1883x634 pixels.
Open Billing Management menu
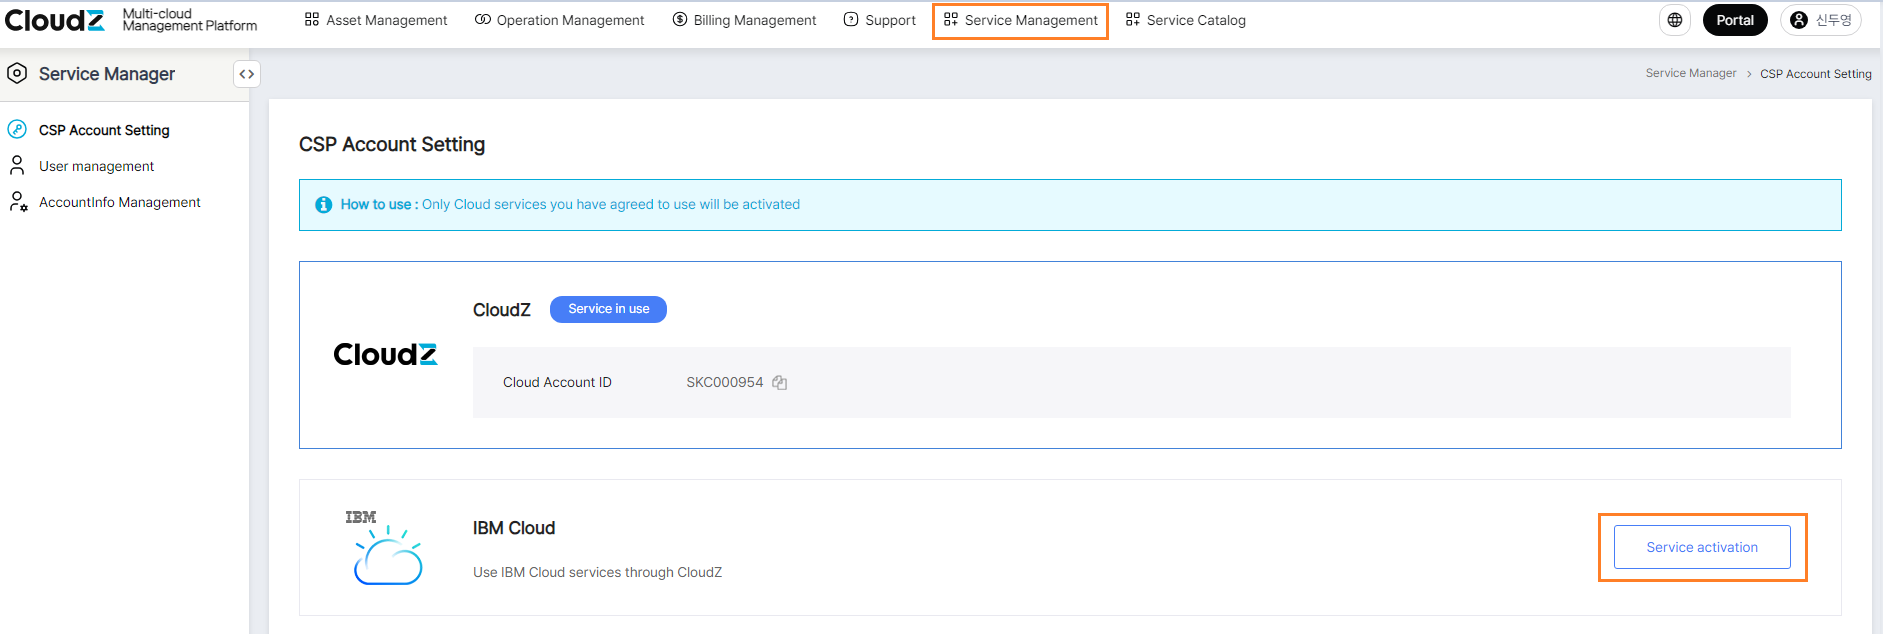tap(744, 20)
